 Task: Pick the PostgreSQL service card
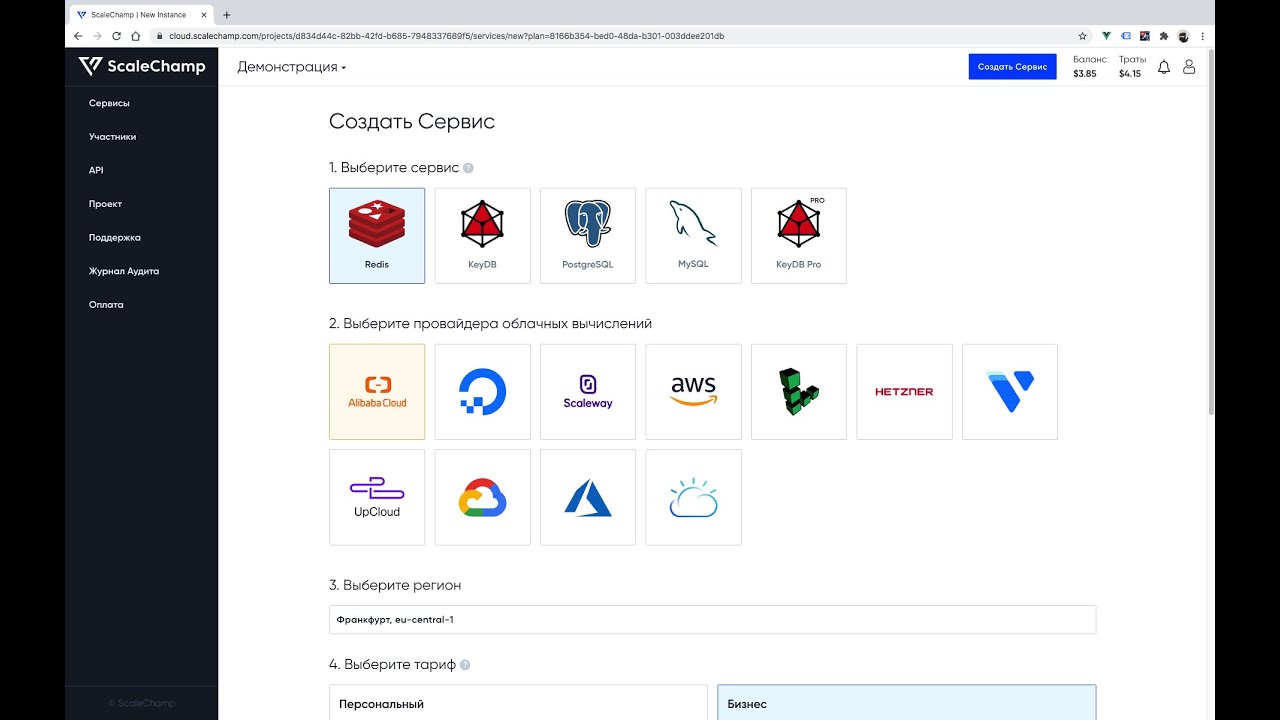pos(588,236)
